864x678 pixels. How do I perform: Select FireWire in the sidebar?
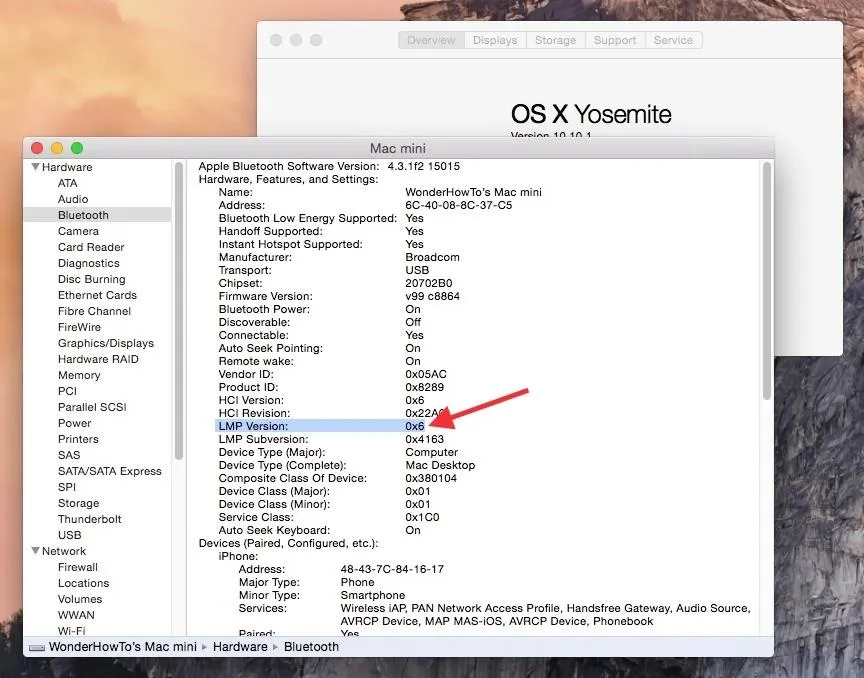(79, 327)
